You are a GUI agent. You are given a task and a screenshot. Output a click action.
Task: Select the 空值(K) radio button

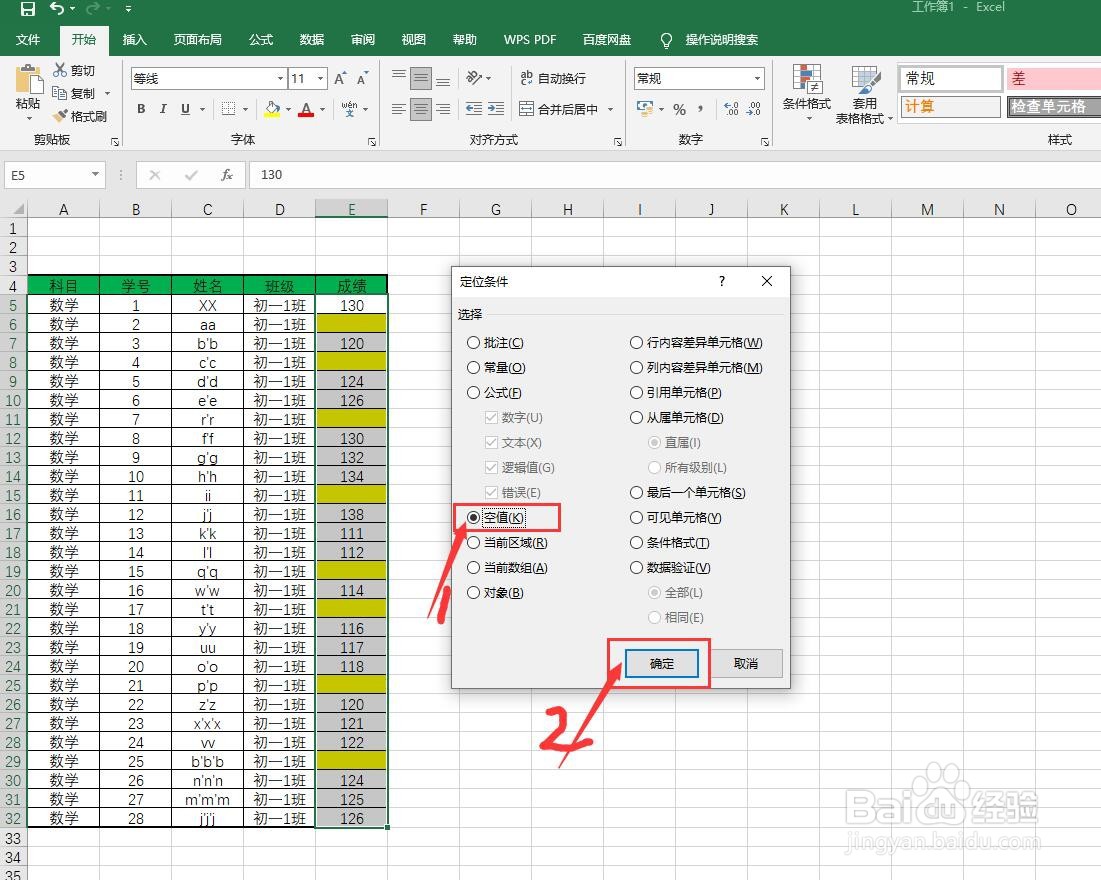[x=473, y=517]
